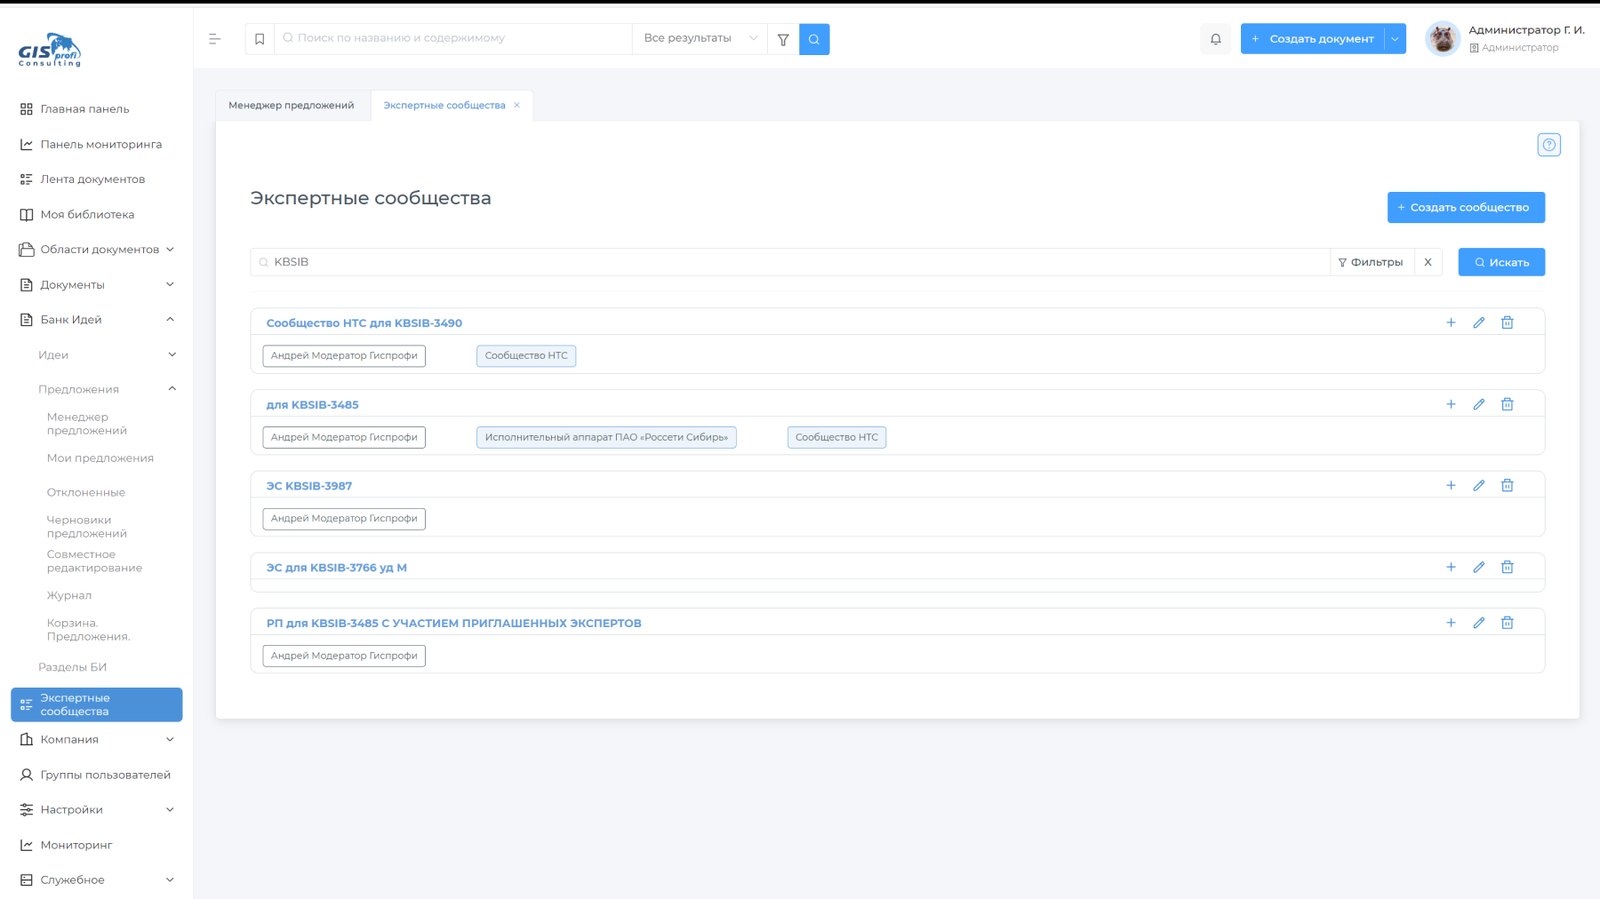Go to Главная панель
This screenshot has width=1600, height=899.
[x=85, y=109]
